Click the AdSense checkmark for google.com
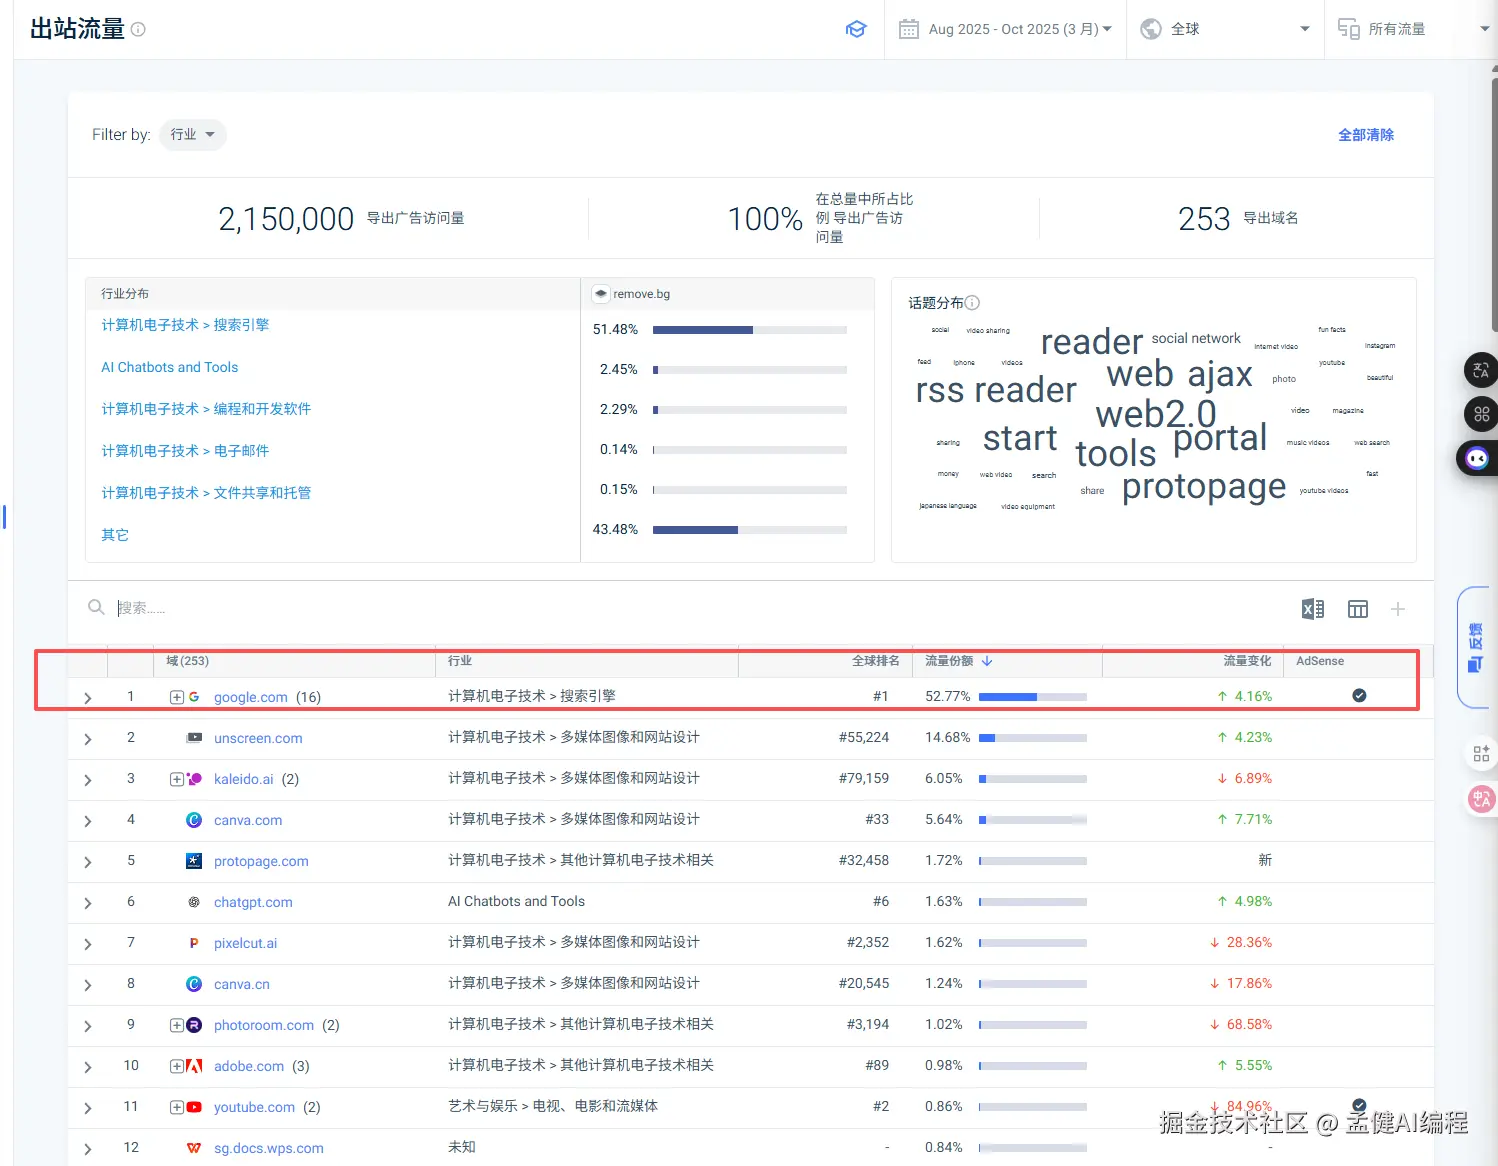 pyautogui.click(x=1359, y=695)
